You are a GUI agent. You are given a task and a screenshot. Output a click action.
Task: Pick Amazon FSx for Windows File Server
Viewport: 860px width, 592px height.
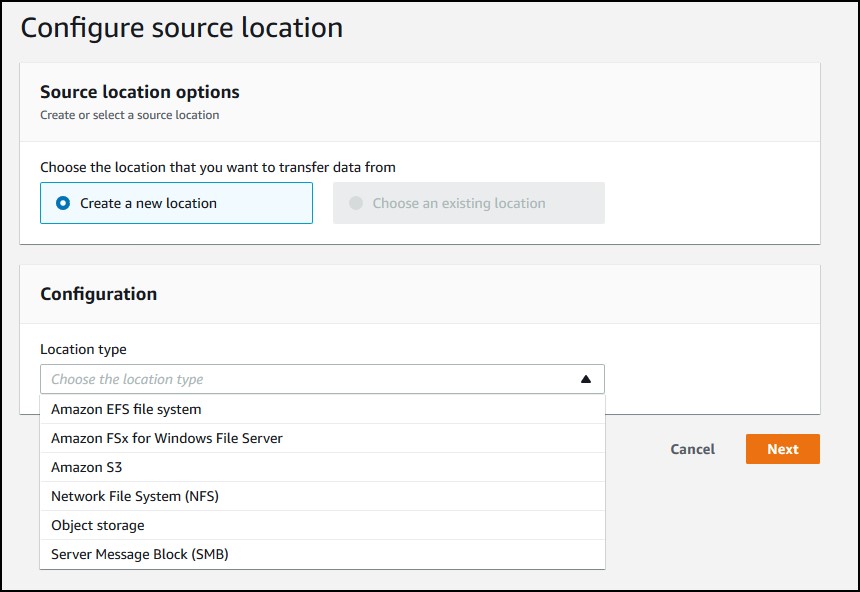point(322,438)
